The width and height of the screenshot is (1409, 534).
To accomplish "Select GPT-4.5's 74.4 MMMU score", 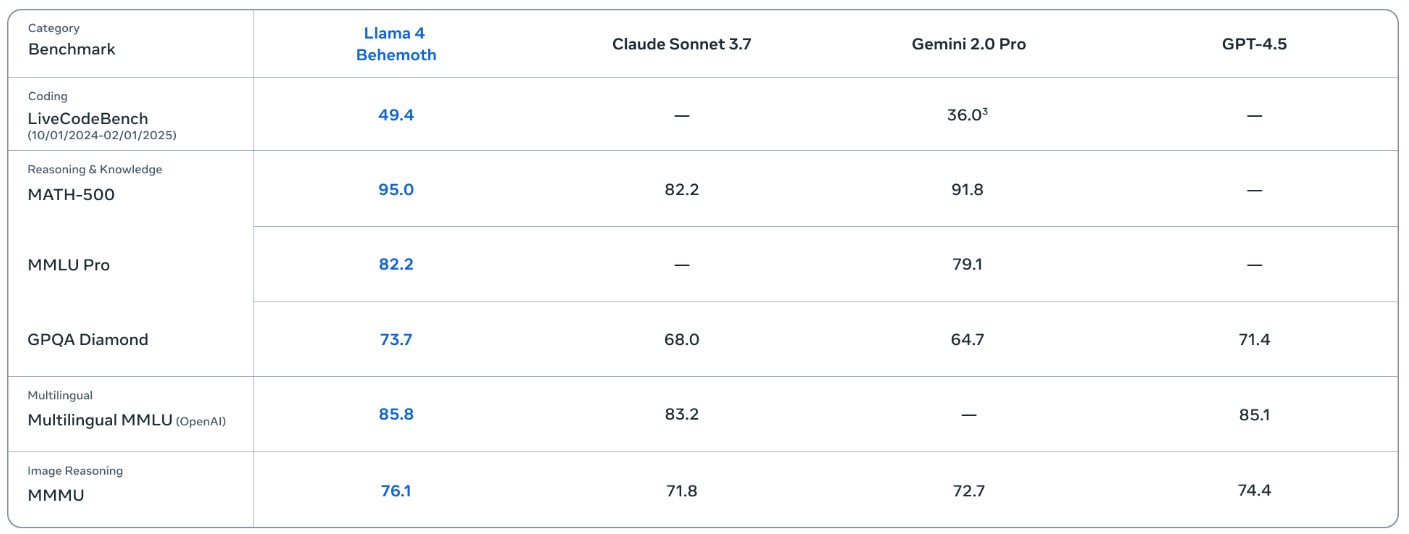I will [x=1254, y=490].
